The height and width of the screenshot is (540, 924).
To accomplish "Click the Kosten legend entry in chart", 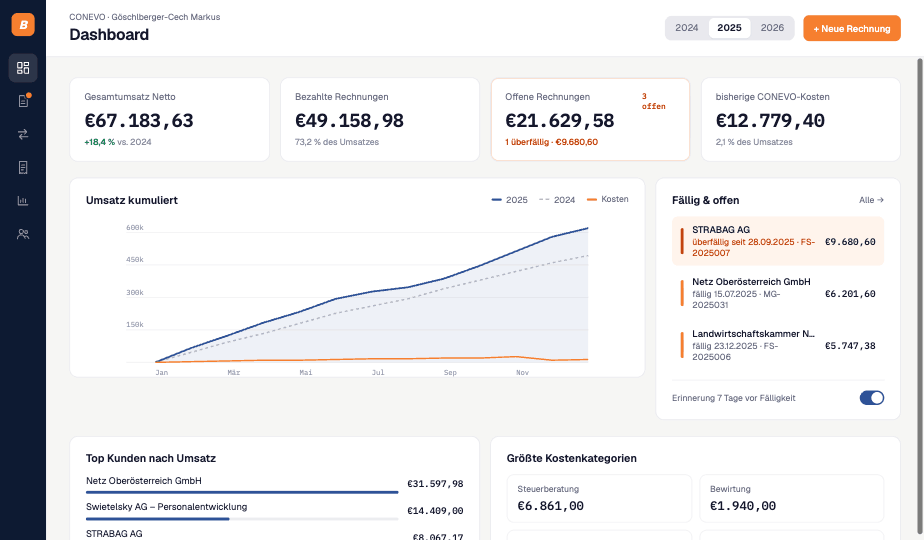I will (x=608, y=199).
